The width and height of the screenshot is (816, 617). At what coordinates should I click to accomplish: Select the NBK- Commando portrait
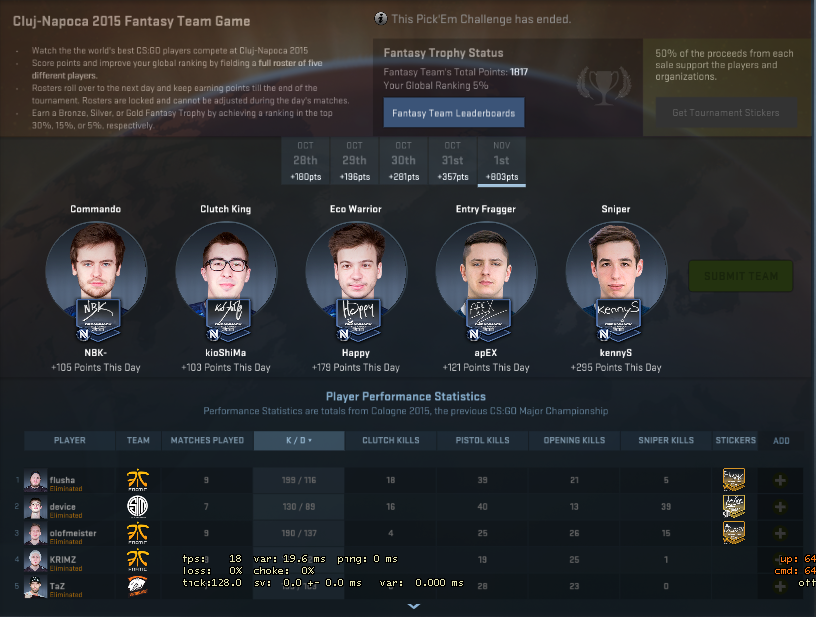point(96,273)
